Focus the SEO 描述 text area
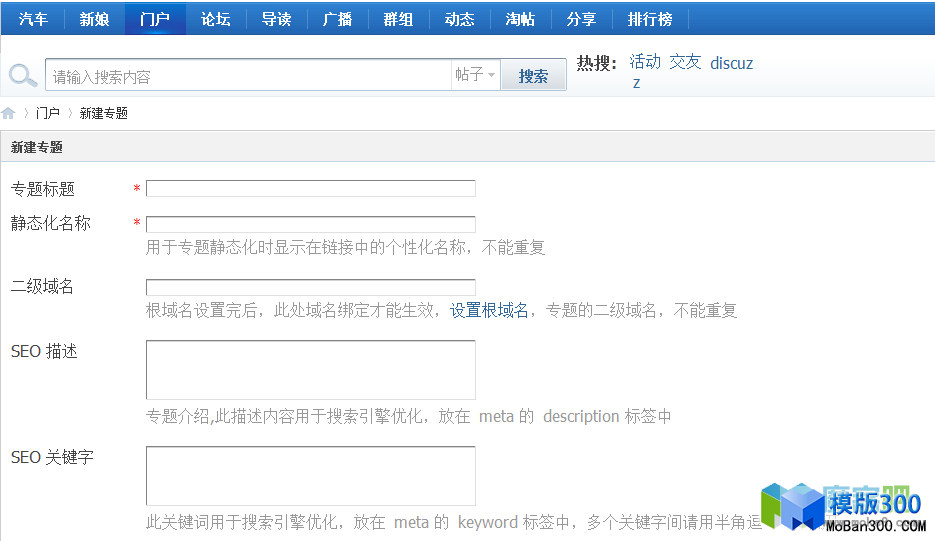Image resolution: width=935 pixels, height=541 pixels. [x=311, y=370]
